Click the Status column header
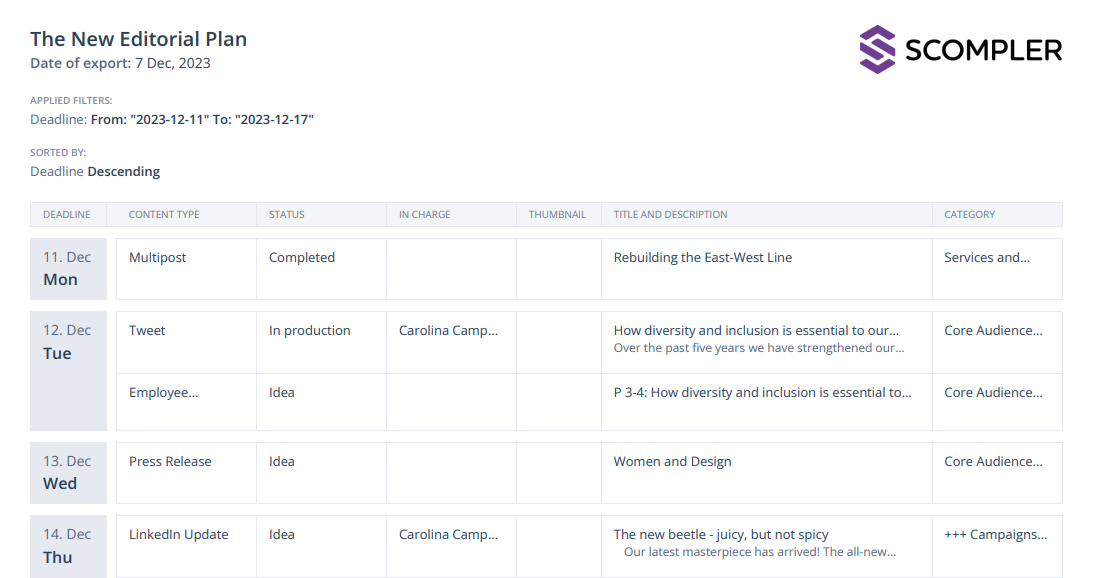This screenshot has height=578, width=1093. click(287, 215)
